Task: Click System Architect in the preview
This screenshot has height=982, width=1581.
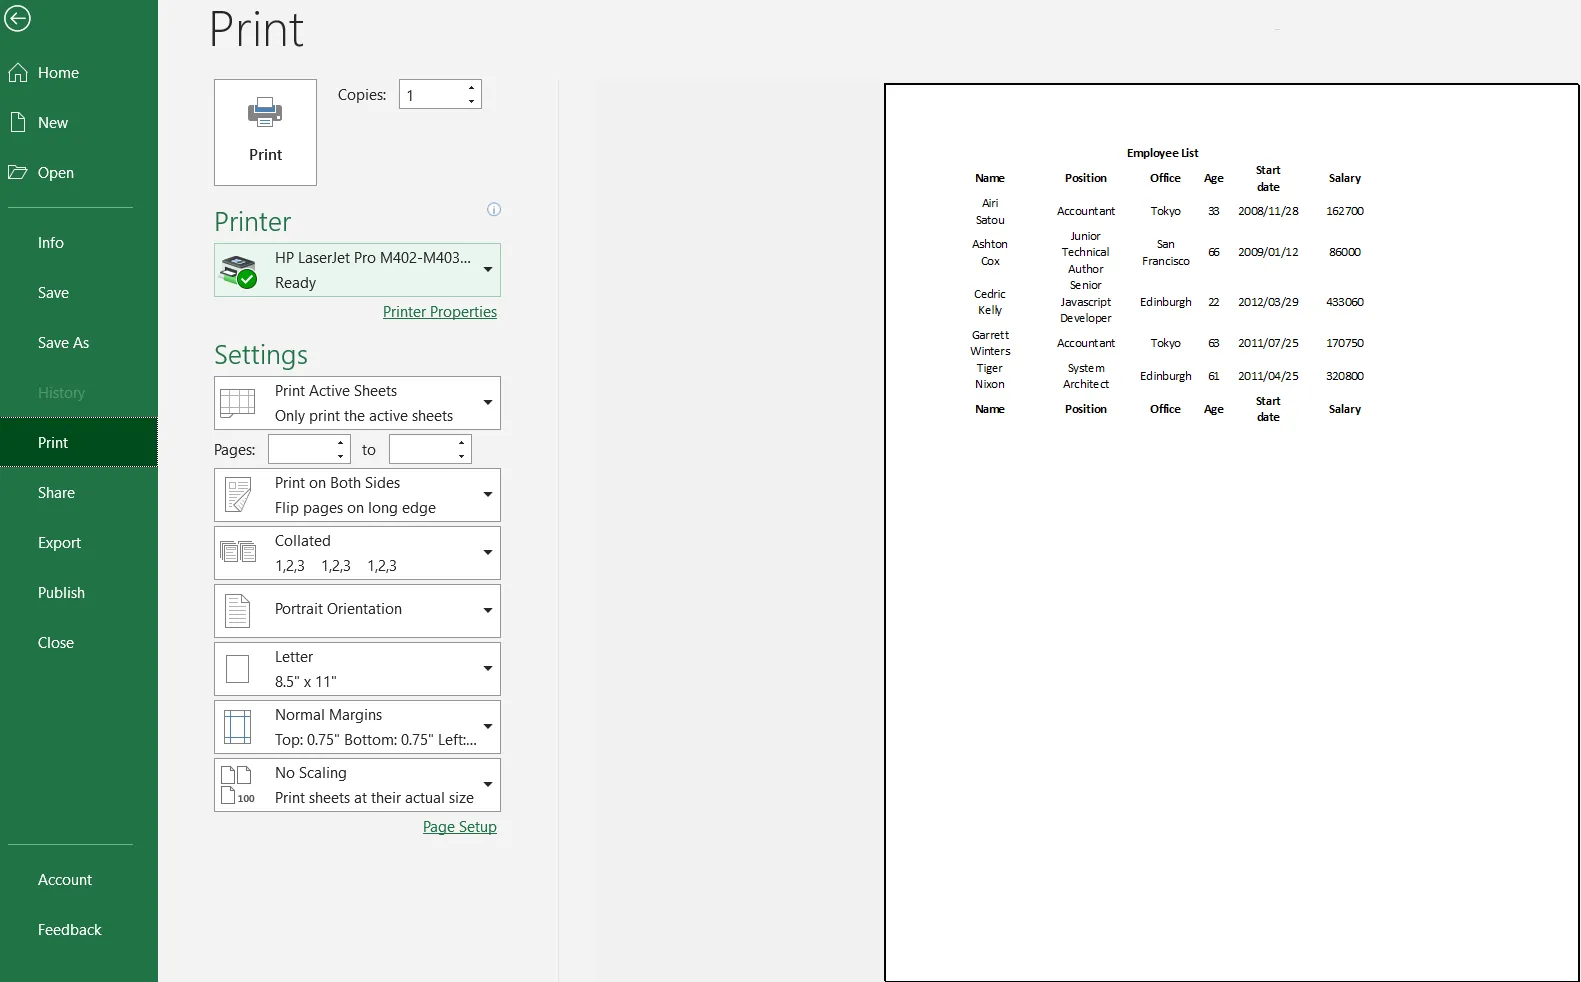Action: point(1086,376)
